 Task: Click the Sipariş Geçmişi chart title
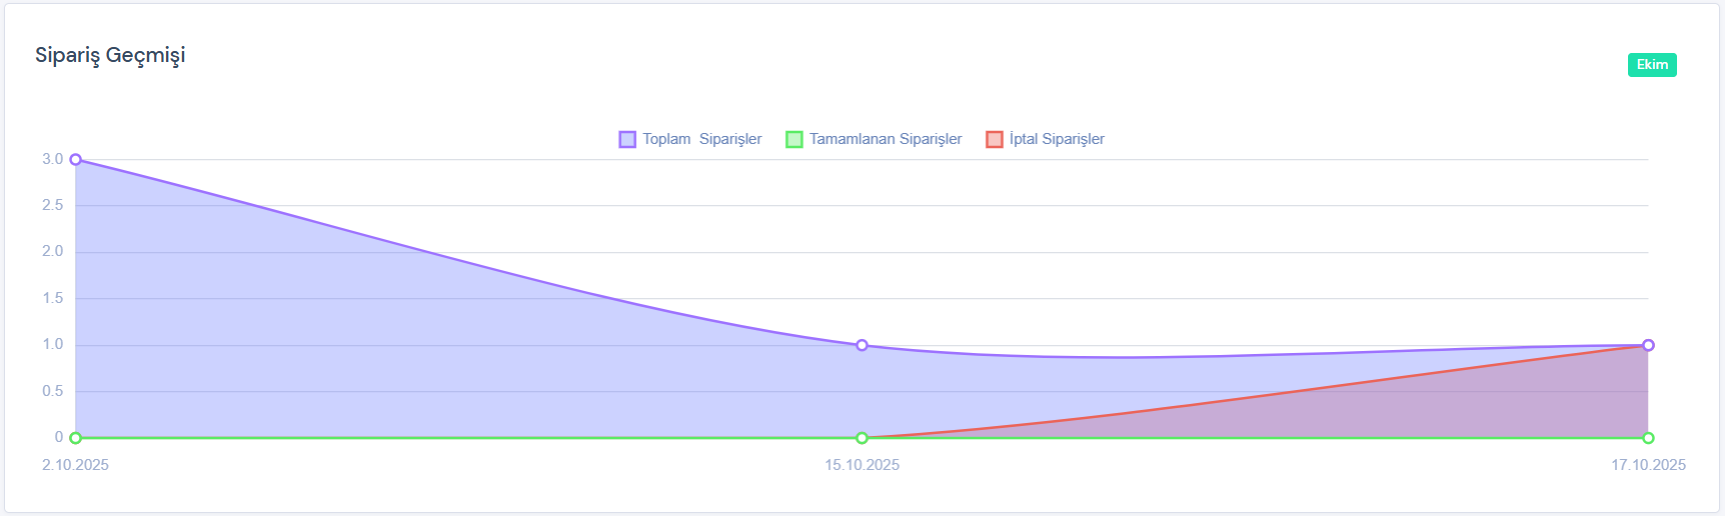[x=110, y=56]
